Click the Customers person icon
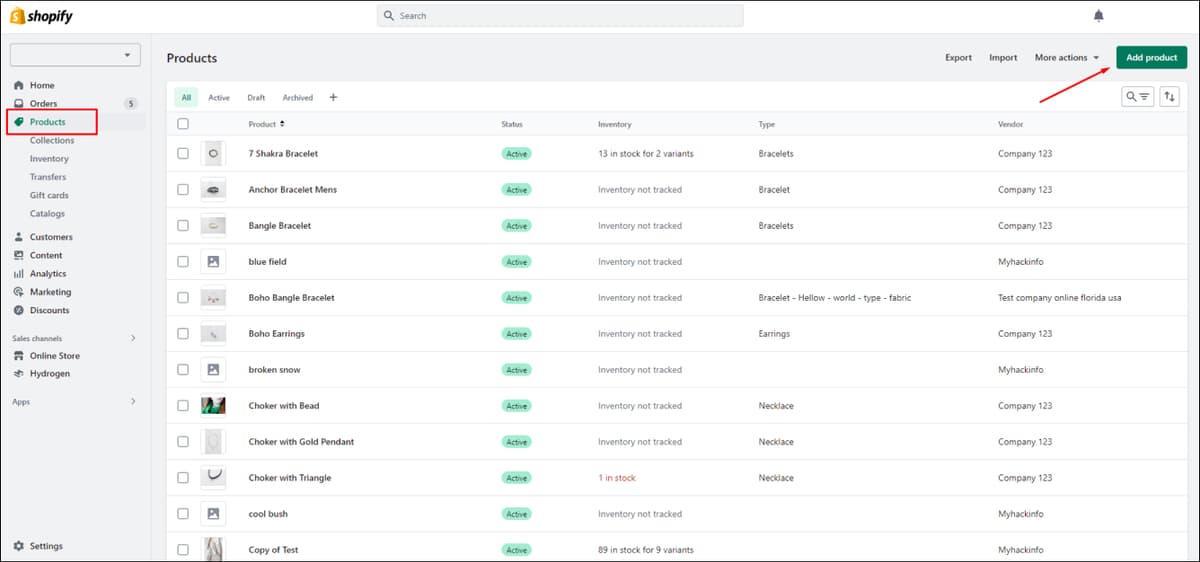Screen dimensions: 1200x562 [18, 237]
